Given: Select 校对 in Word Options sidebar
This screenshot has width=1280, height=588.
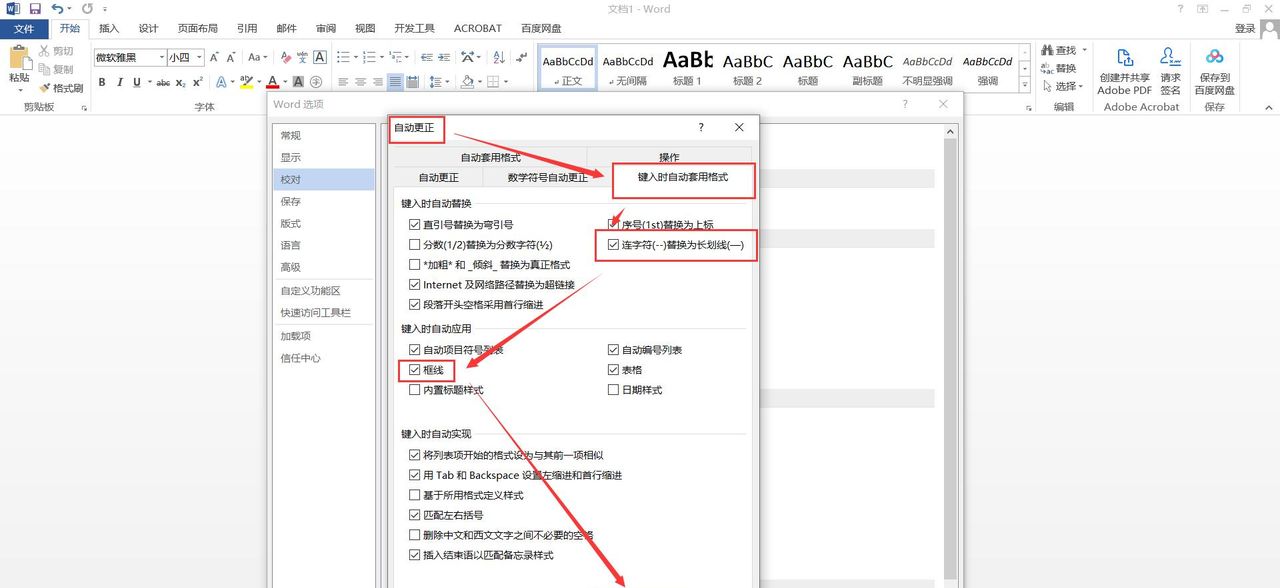Looking at the screenshot, I should coord(291,178).
